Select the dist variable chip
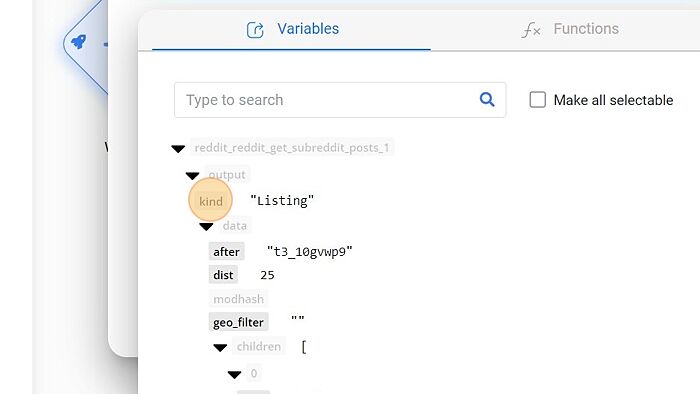 [x=223, y=275]
